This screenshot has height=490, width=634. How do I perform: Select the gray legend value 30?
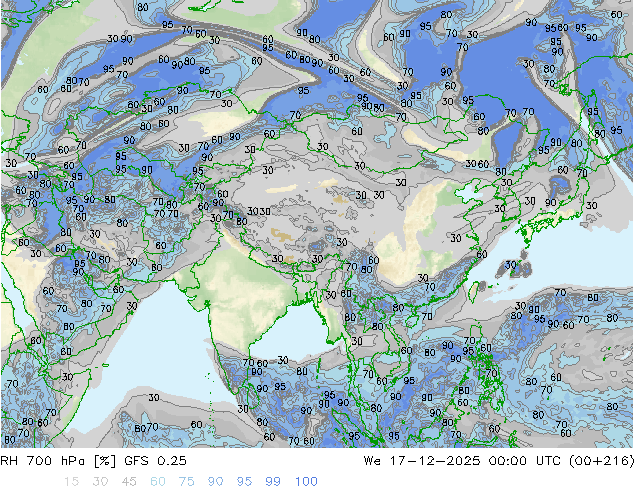[x=100, y=482]
